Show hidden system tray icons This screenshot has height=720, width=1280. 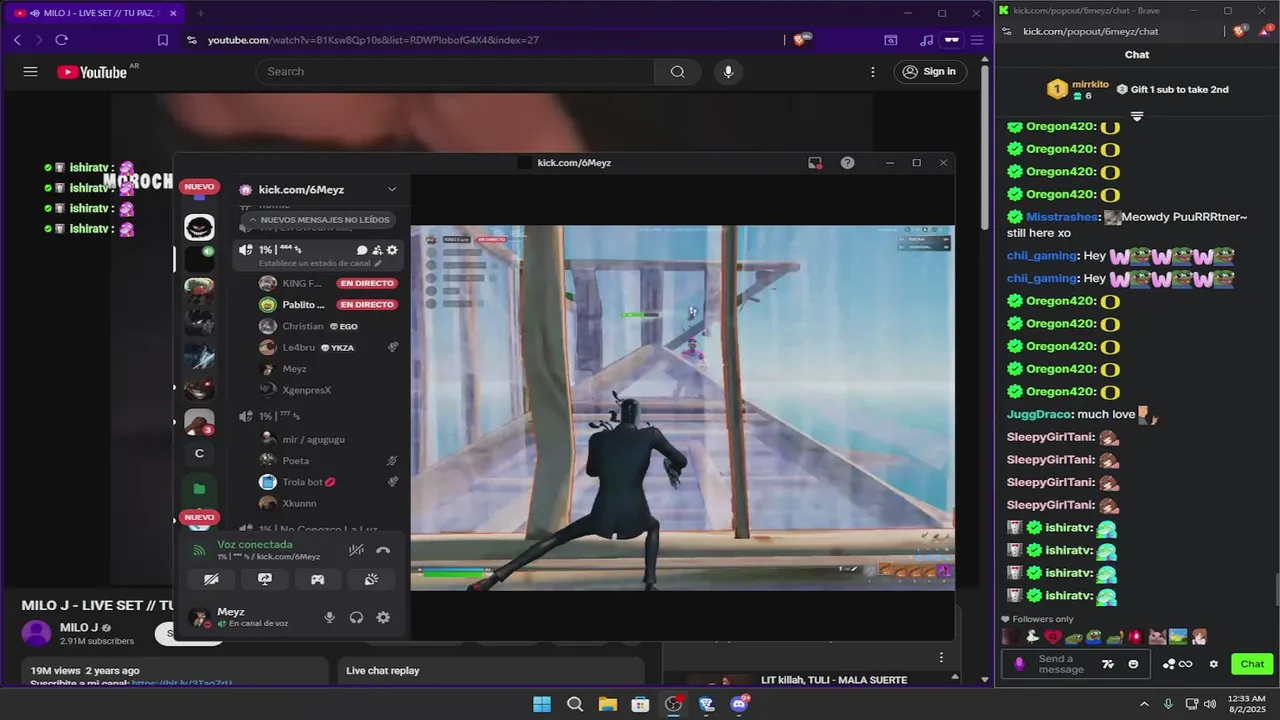(1144, 704)
